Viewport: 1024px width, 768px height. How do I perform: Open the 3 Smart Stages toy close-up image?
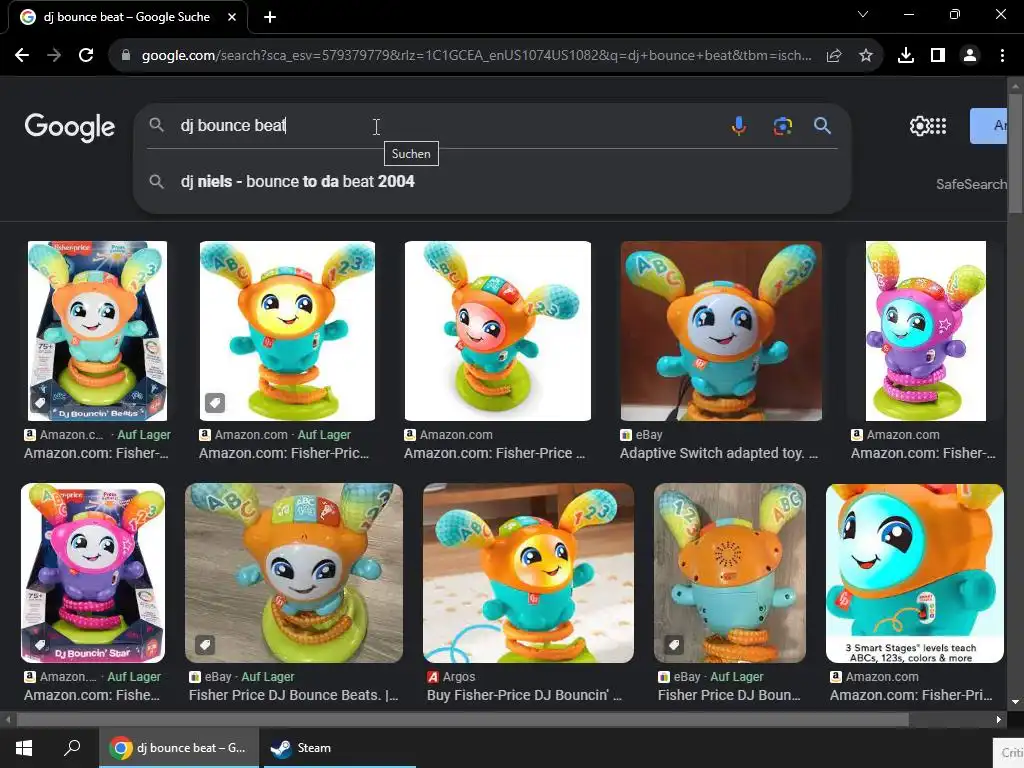pyautogui.click(x=914, y=573)
